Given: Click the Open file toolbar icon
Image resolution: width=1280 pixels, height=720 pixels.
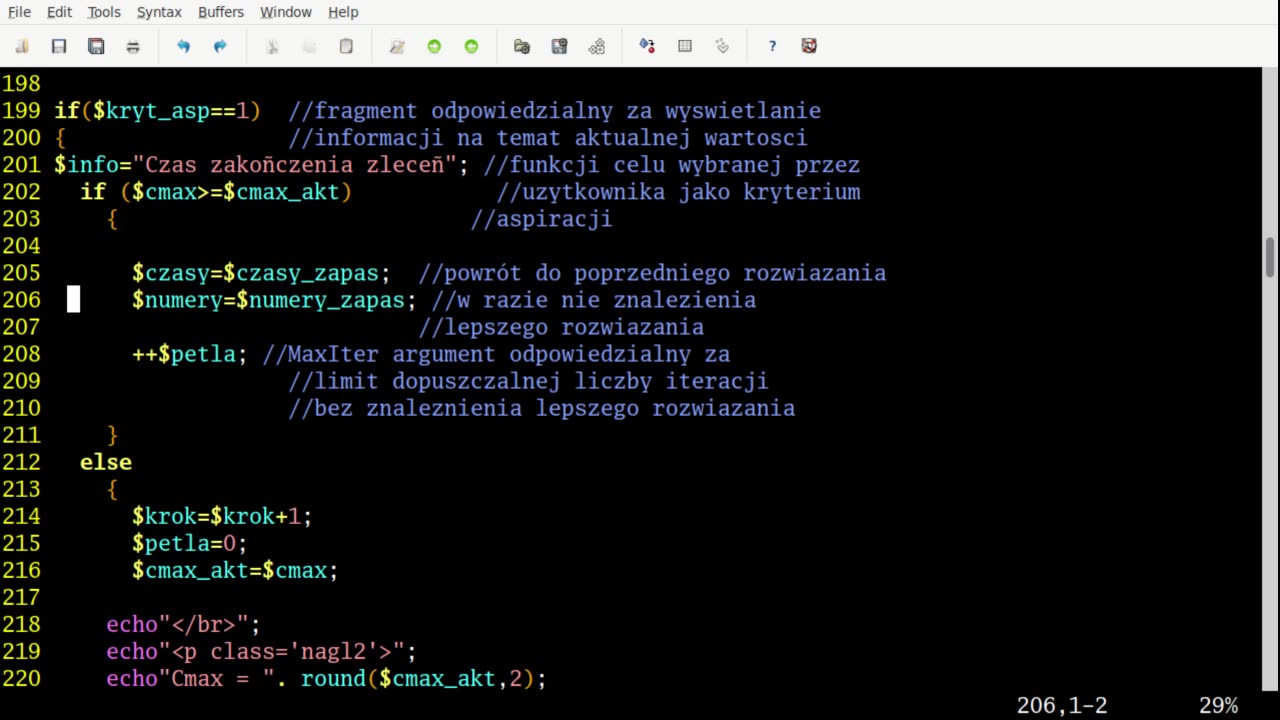Looking at the screenshot, I should coord(22,46).
